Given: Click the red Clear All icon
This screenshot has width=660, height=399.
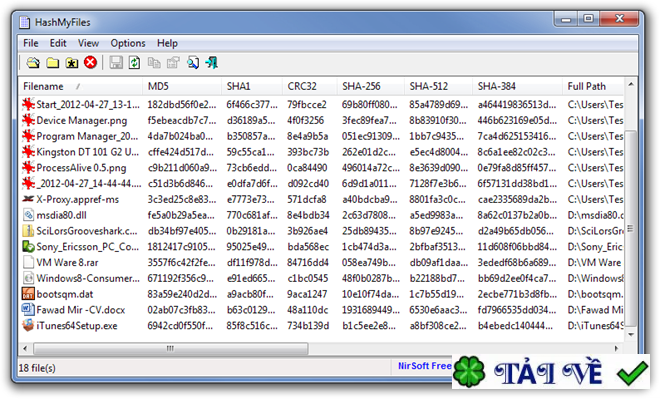Looking at the screenshot, I should click(x=90, y=63).
